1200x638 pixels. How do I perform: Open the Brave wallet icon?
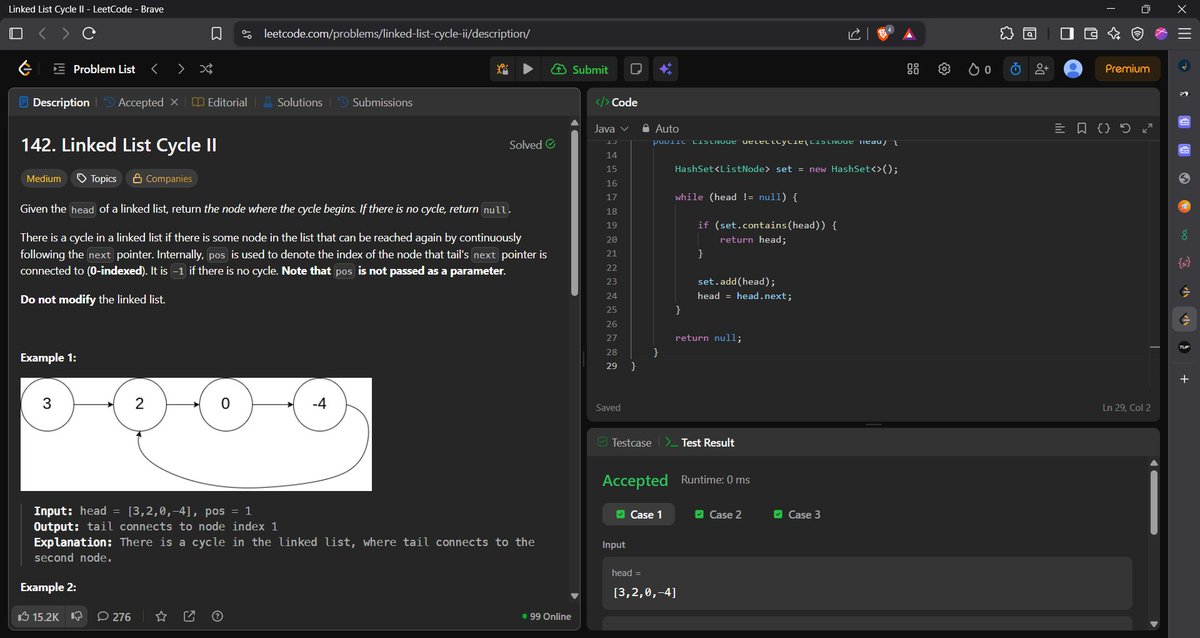[x=1090, y=33]
